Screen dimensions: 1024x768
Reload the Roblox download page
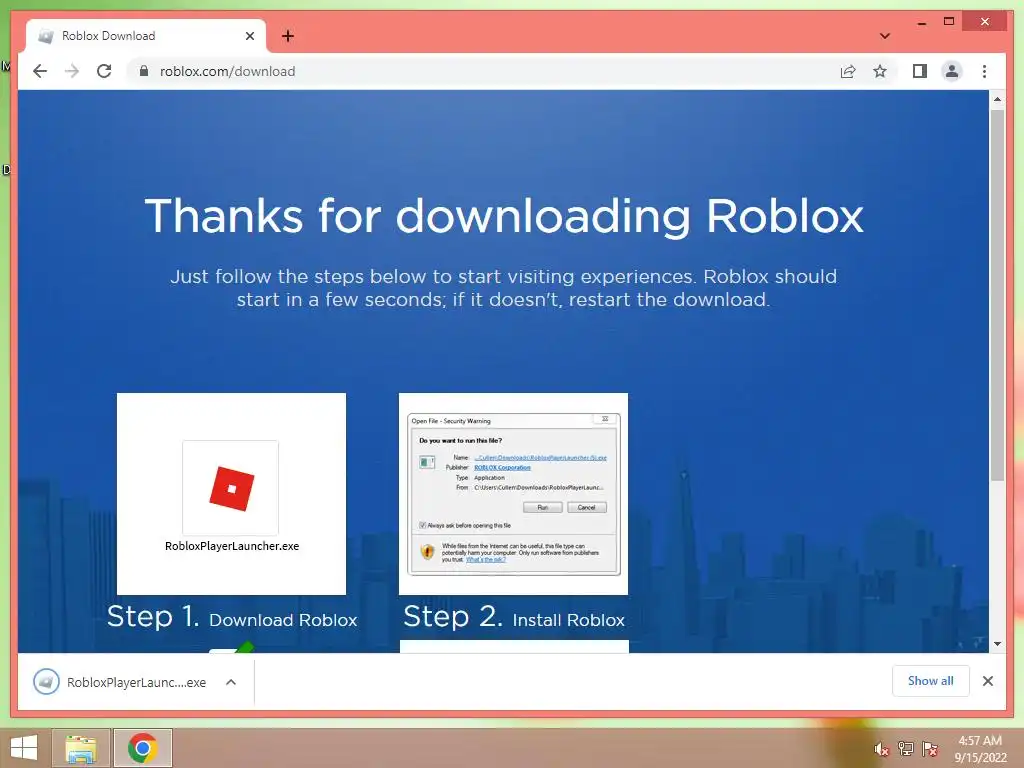pos(104,71)
